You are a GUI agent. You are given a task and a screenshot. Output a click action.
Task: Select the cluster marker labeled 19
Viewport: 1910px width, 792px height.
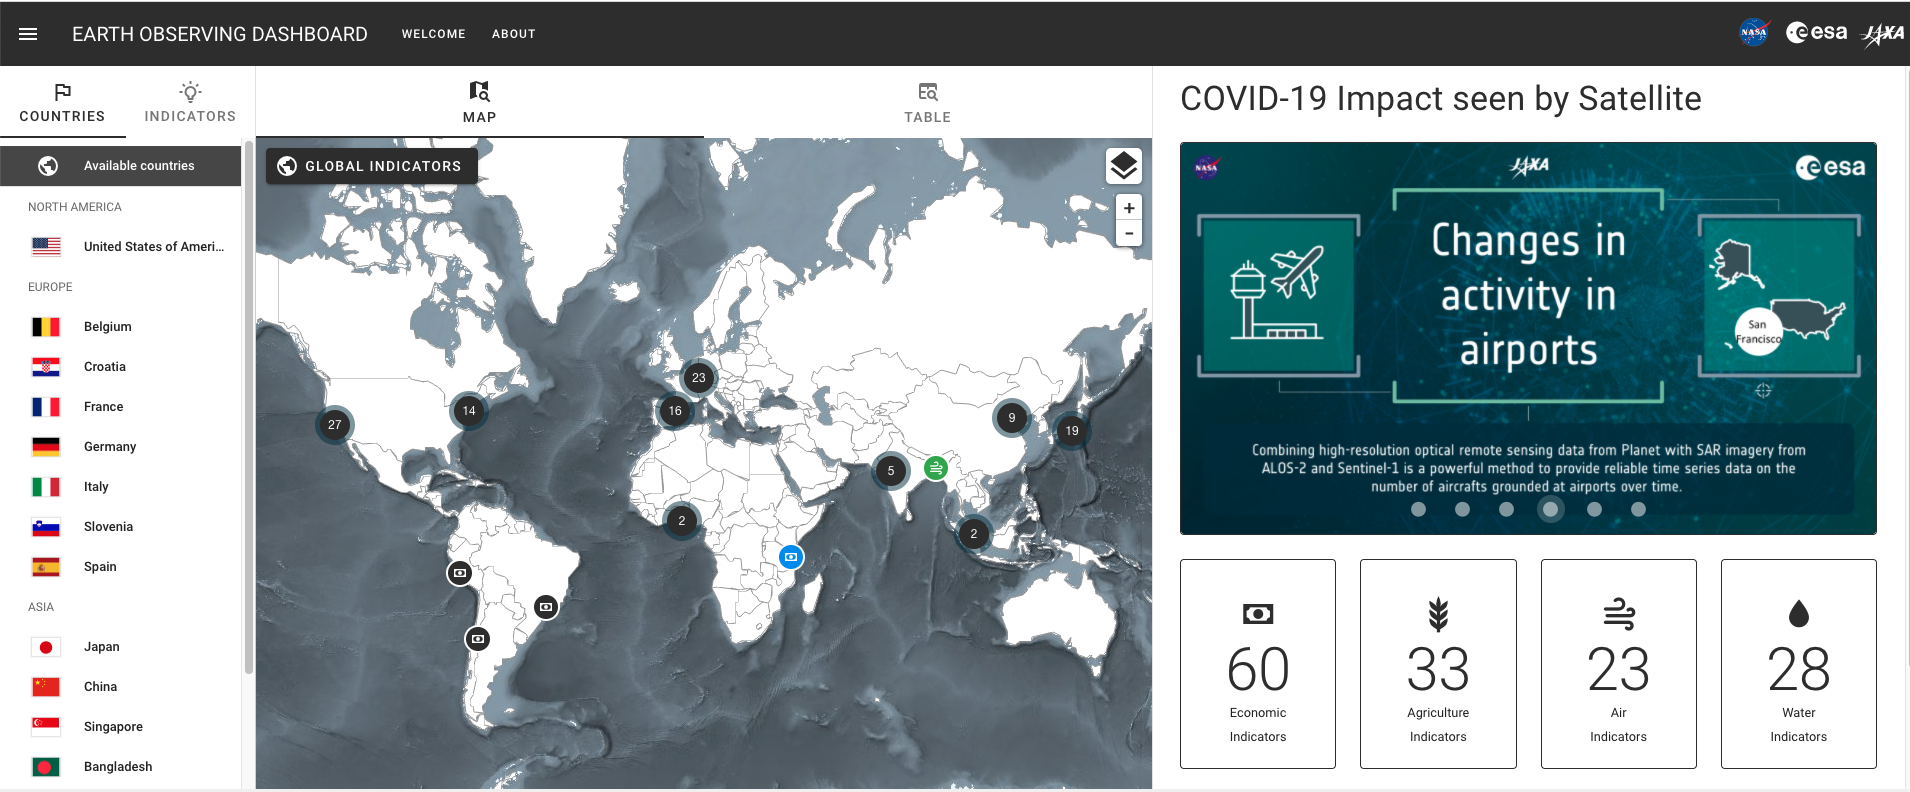(x=1072, y=431)
